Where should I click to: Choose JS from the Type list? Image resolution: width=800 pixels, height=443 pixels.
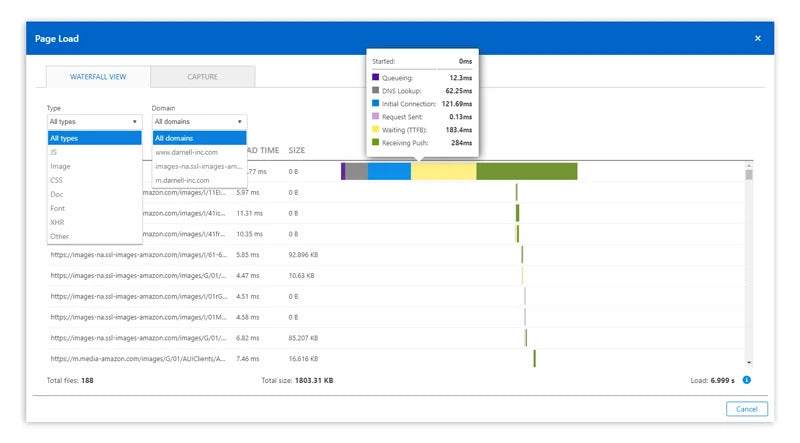(54, 152)
